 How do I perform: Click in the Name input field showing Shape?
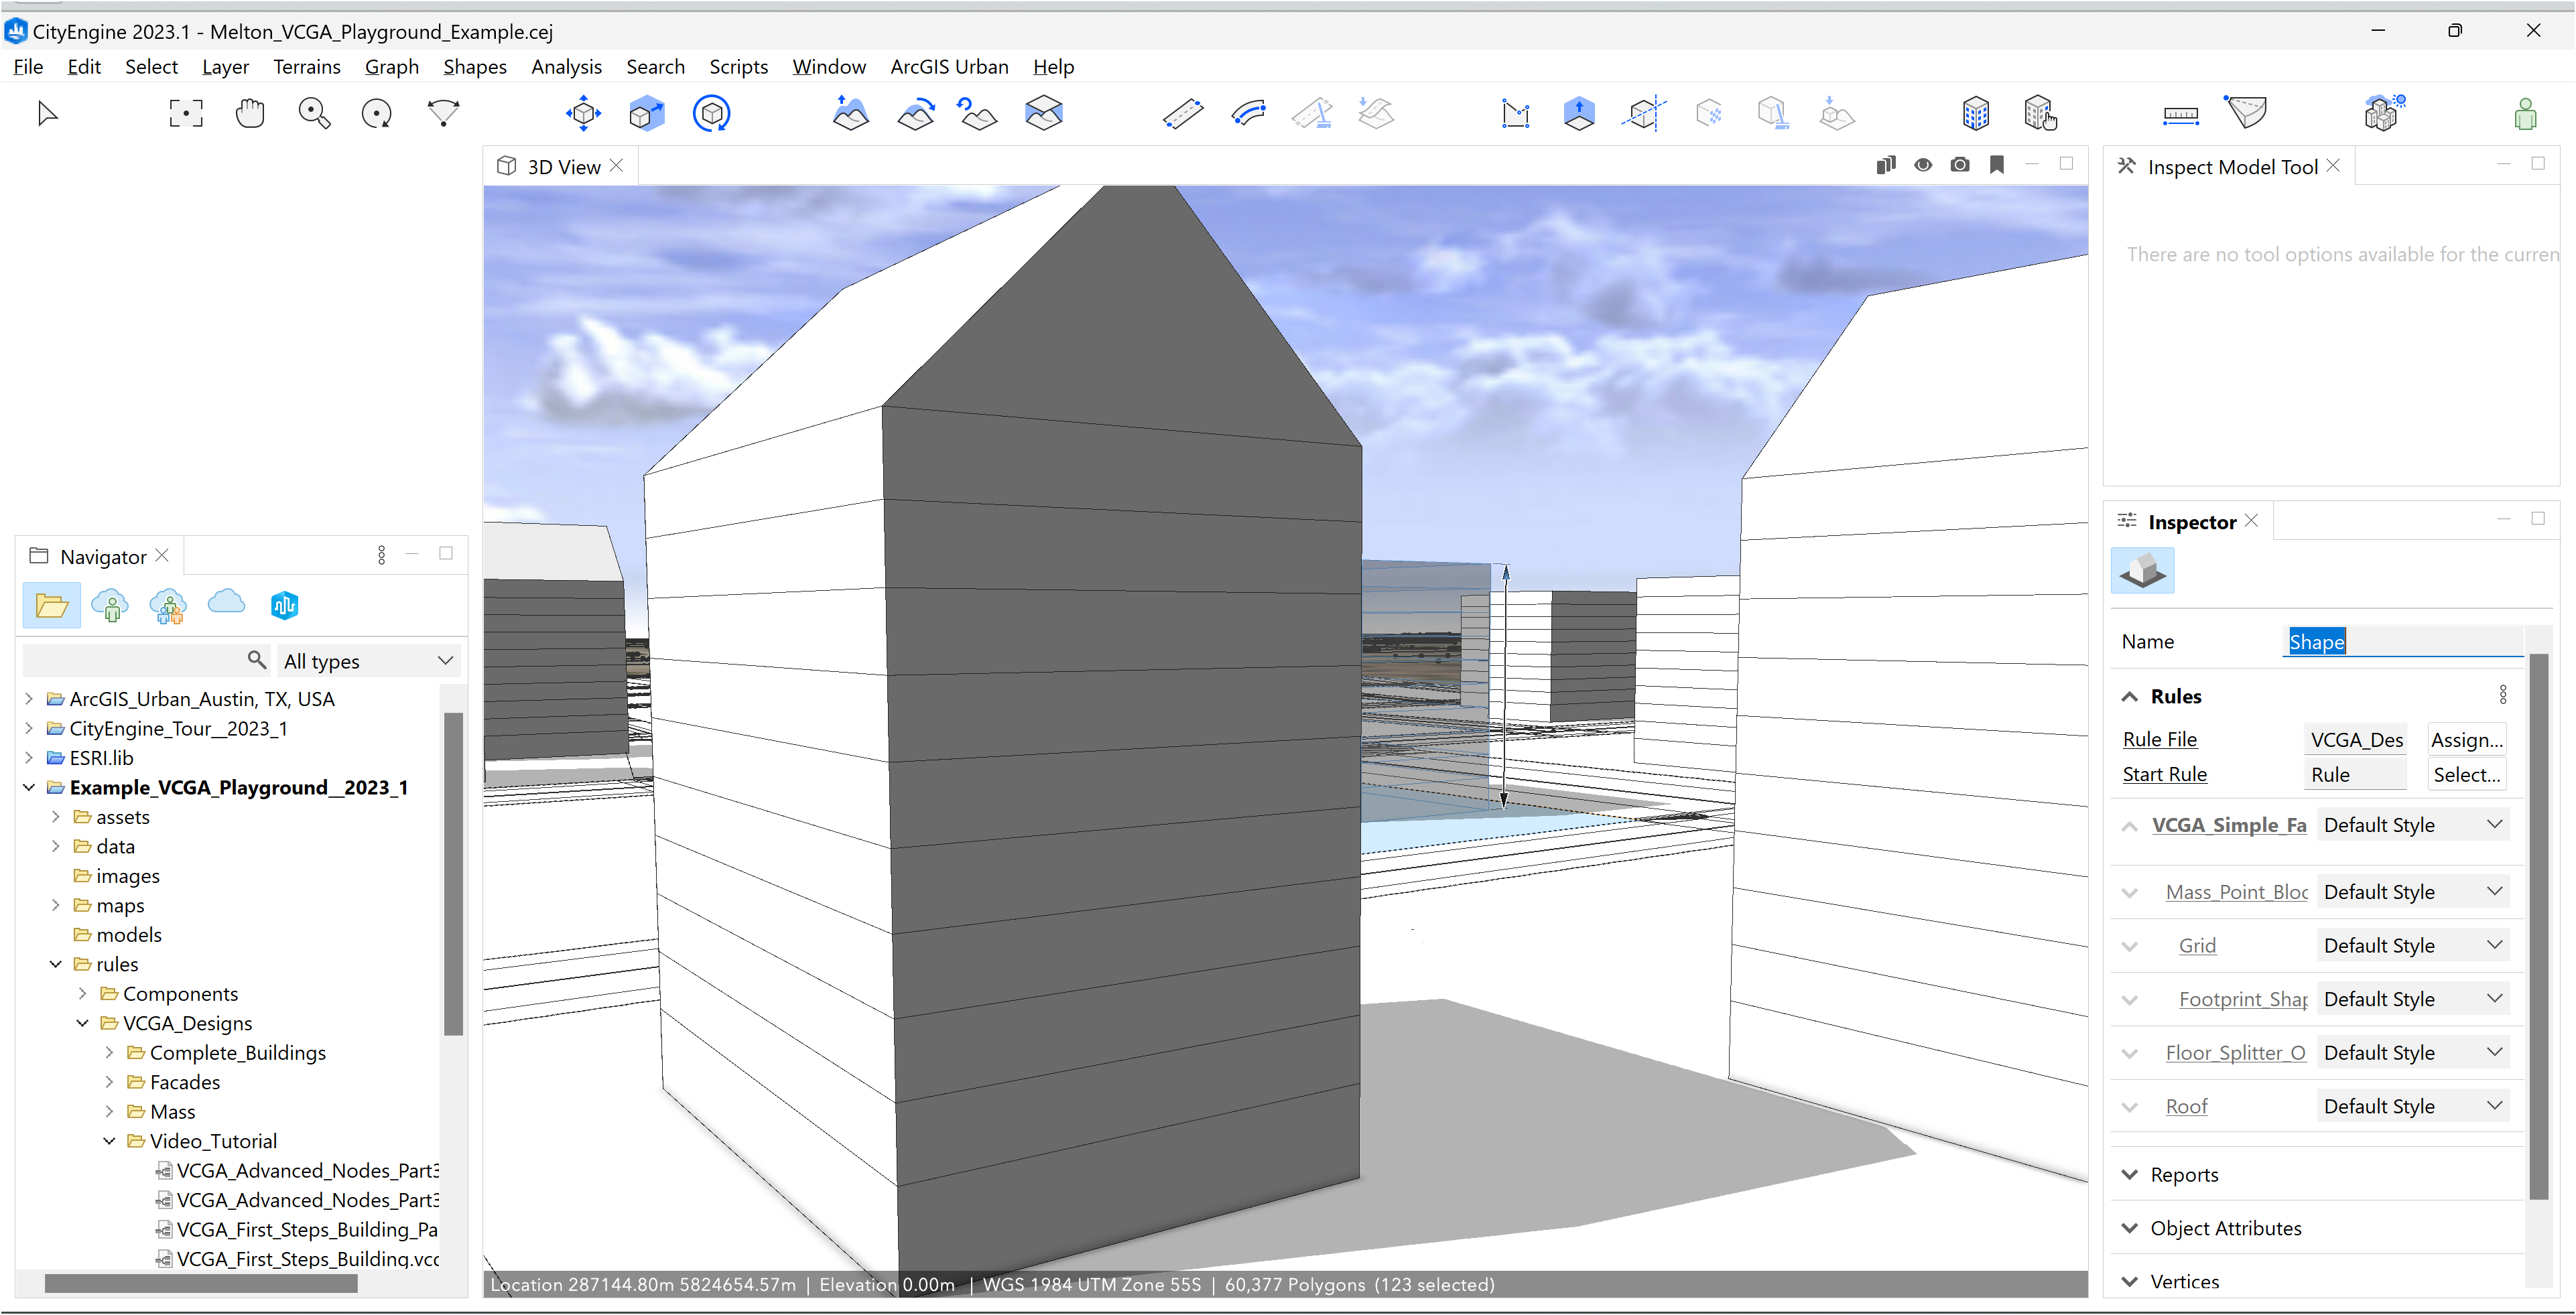2400,641
